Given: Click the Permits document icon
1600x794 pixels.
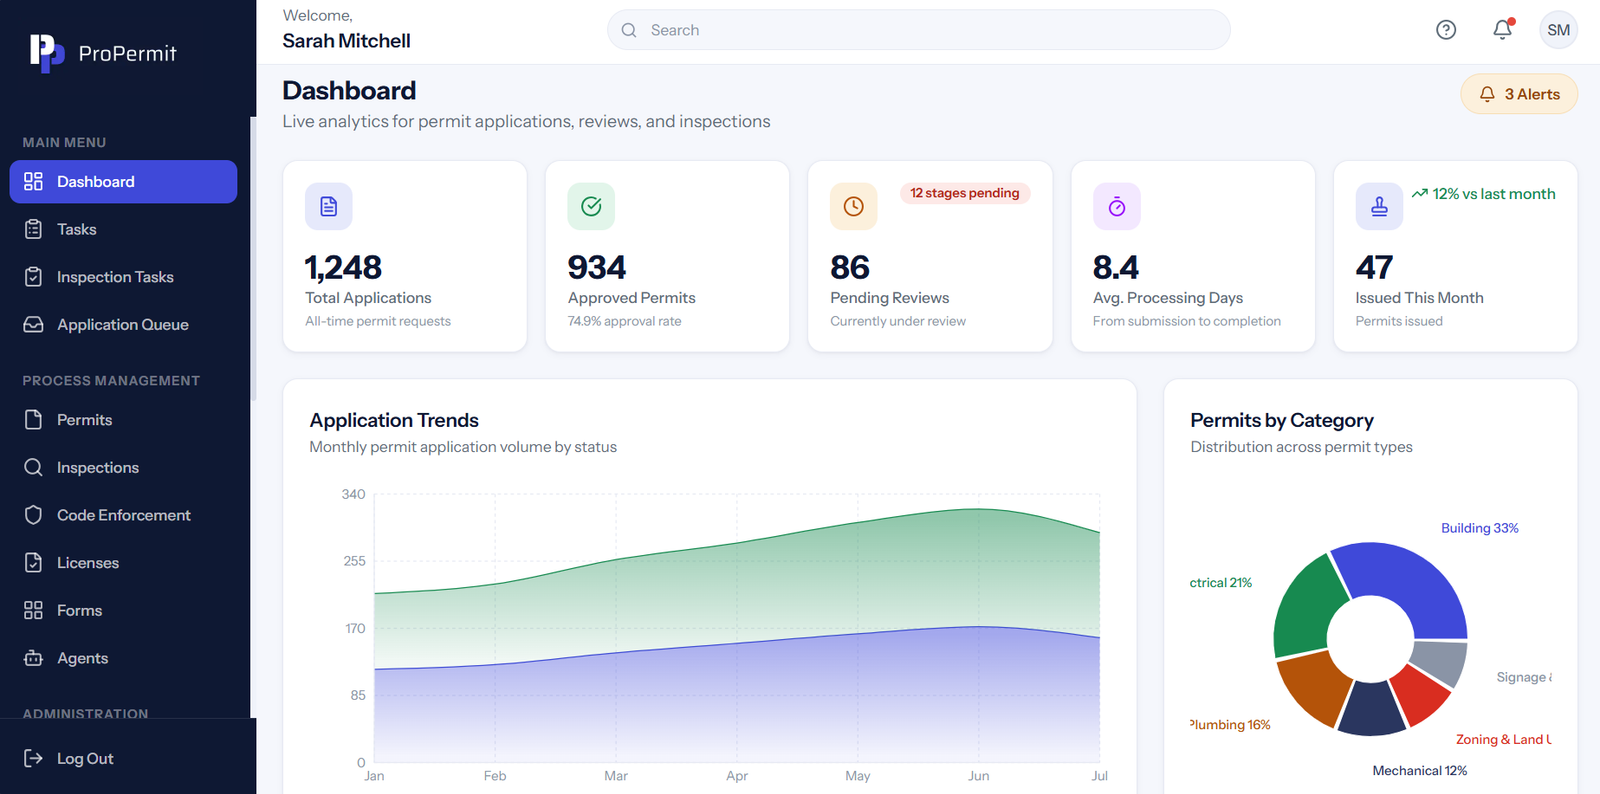Looking at the screenshot, I should pos(33,420).
